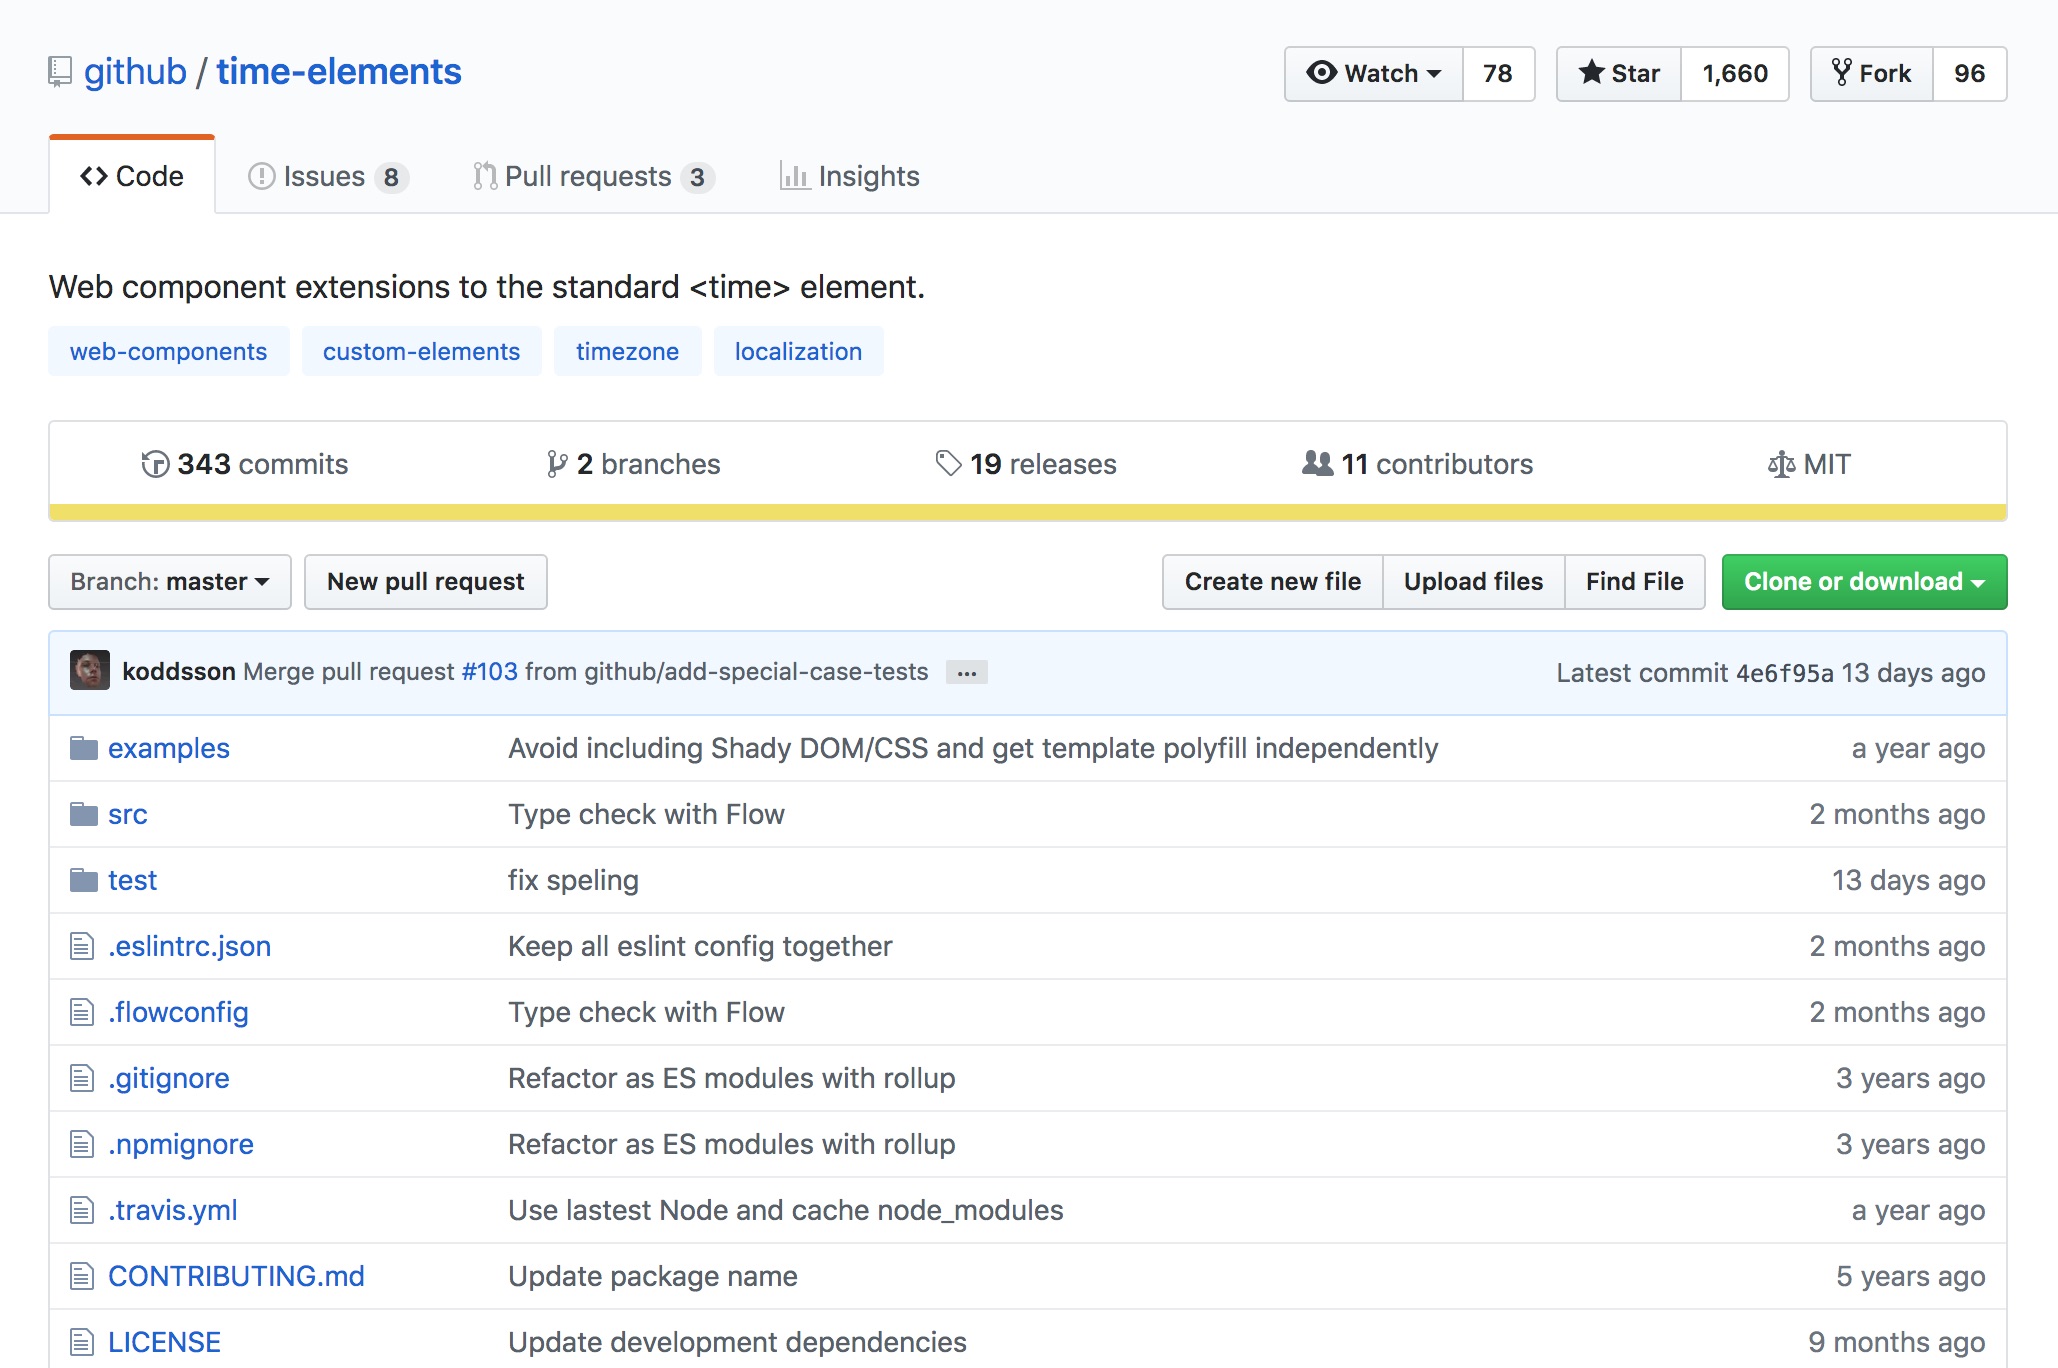Viewport: 2058px width, 1368px height.
Task: Click Upload files button
Action: point(1474,582)
